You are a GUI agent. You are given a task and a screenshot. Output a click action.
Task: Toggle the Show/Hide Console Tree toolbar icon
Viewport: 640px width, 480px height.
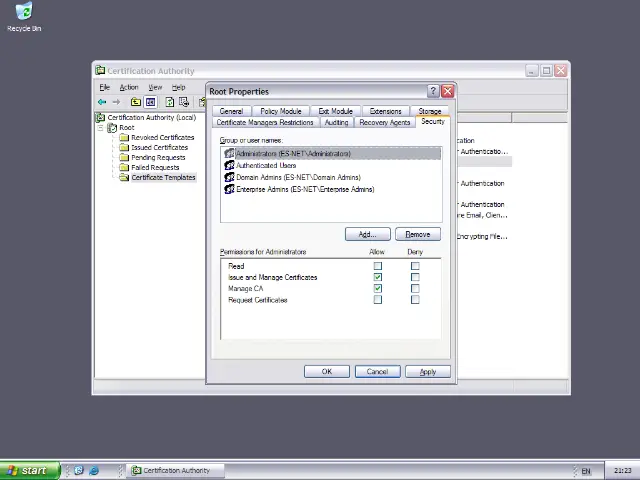click(x=151, y=102)
